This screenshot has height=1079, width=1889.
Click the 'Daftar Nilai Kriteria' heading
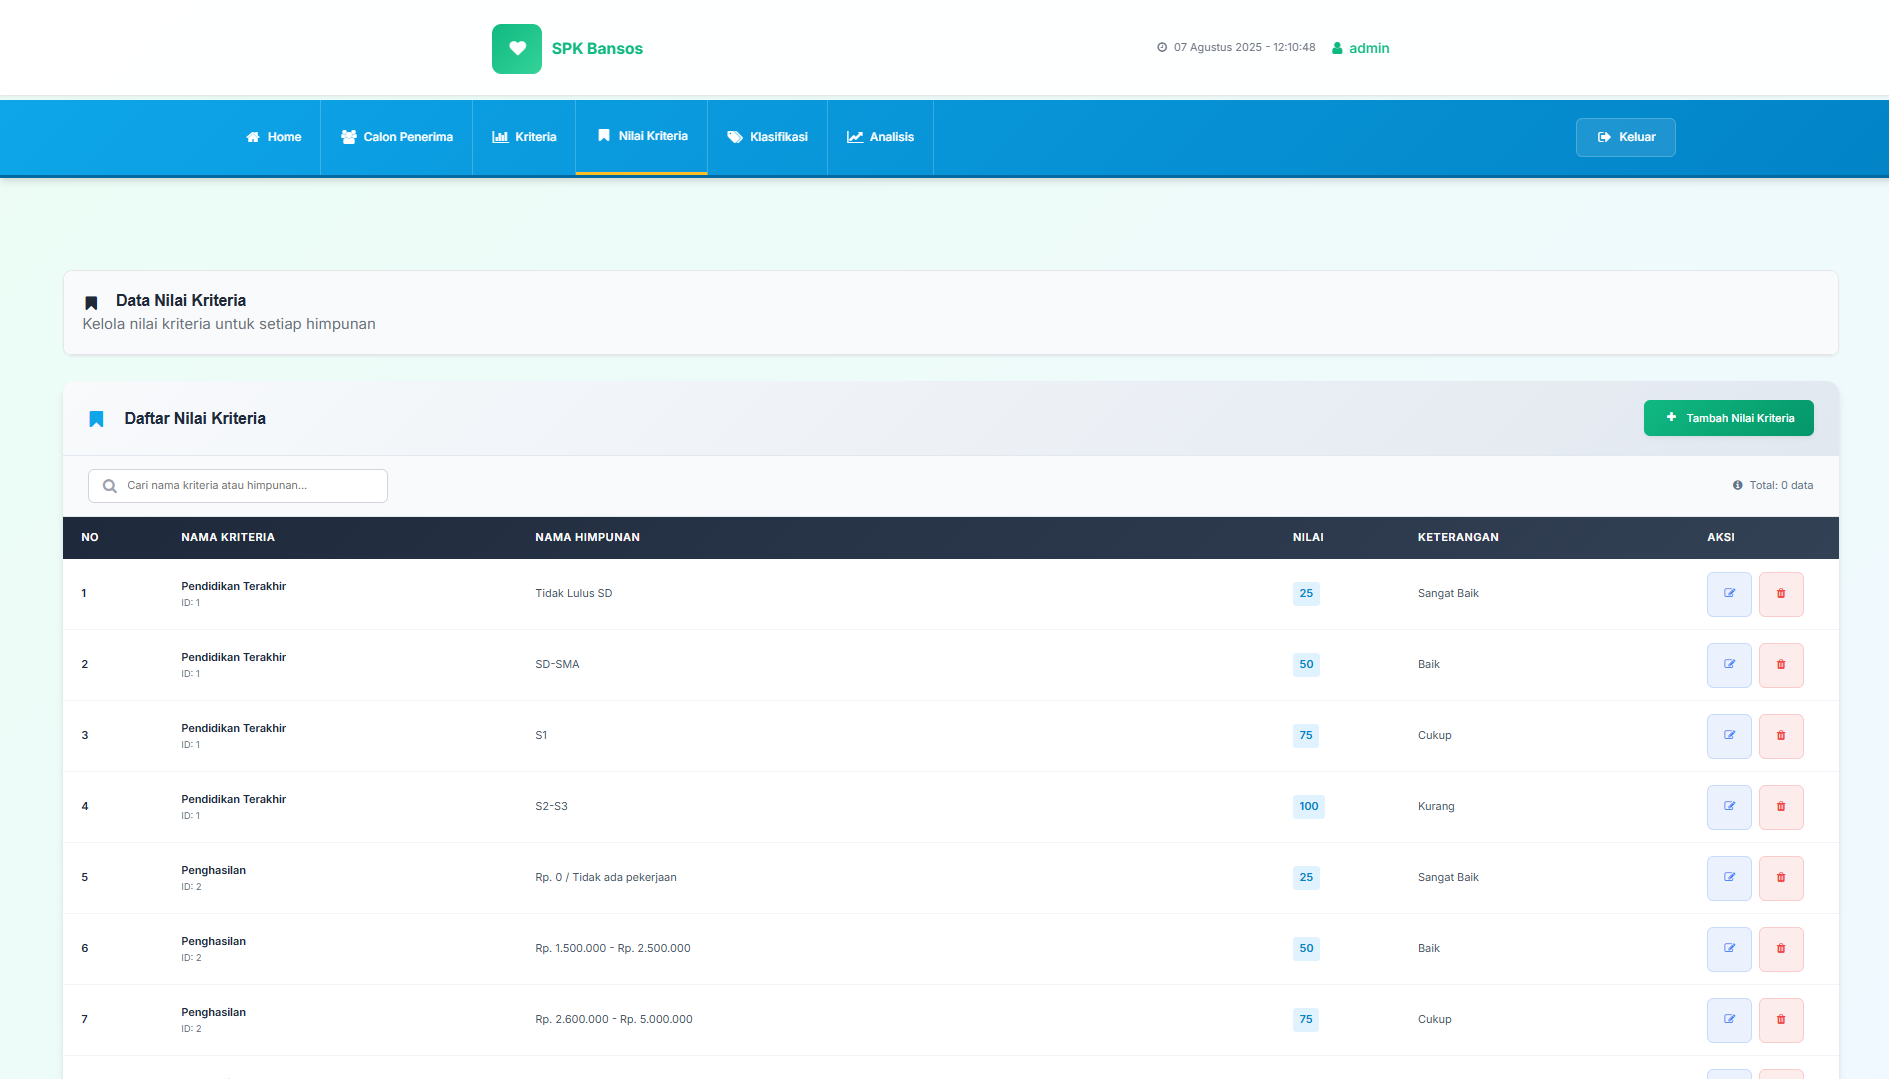click(x=195, y=419)
